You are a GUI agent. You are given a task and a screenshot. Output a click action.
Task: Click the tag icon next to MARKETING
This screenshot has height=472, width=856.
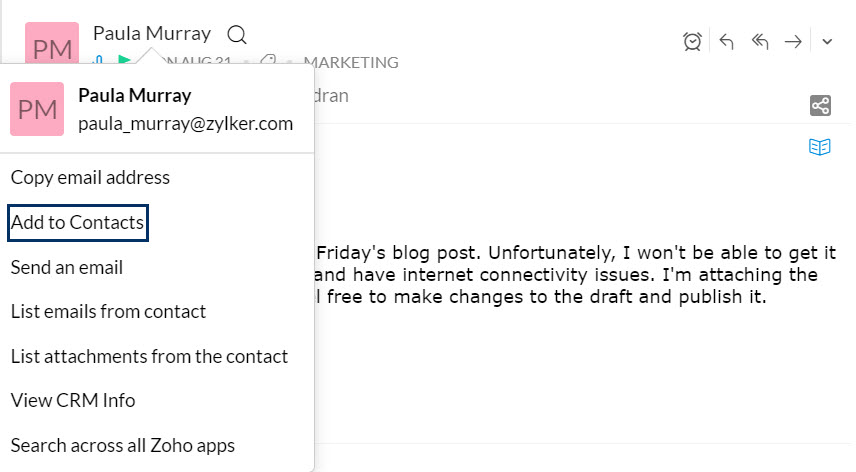click(268, 62)
